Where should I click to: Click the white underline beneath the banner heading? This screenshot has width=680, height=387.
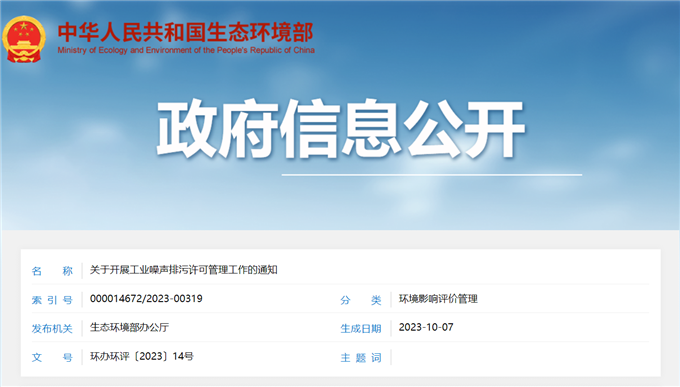coord(432,175)
